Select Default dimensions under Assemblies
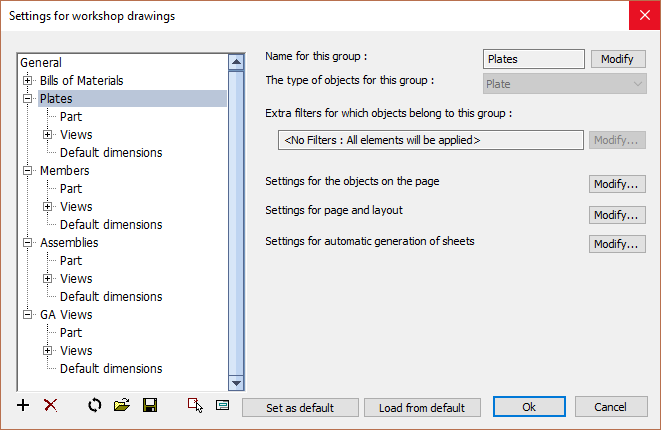 [x=111, y=297]
